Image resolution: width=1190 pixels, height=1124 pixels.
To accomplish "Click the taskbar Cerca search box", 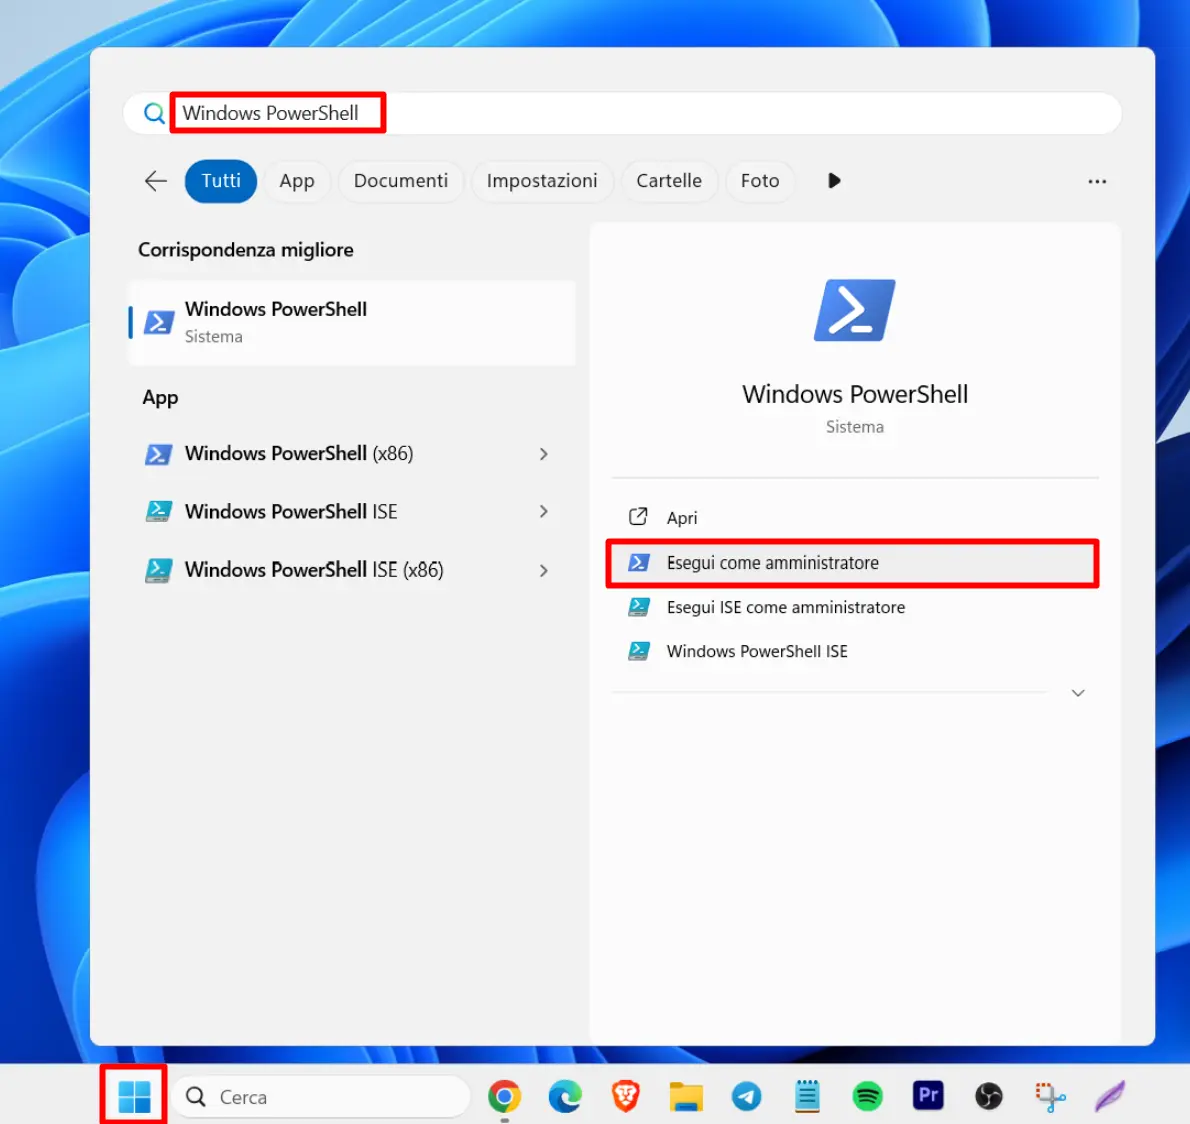I will [x=321, y=1097].
